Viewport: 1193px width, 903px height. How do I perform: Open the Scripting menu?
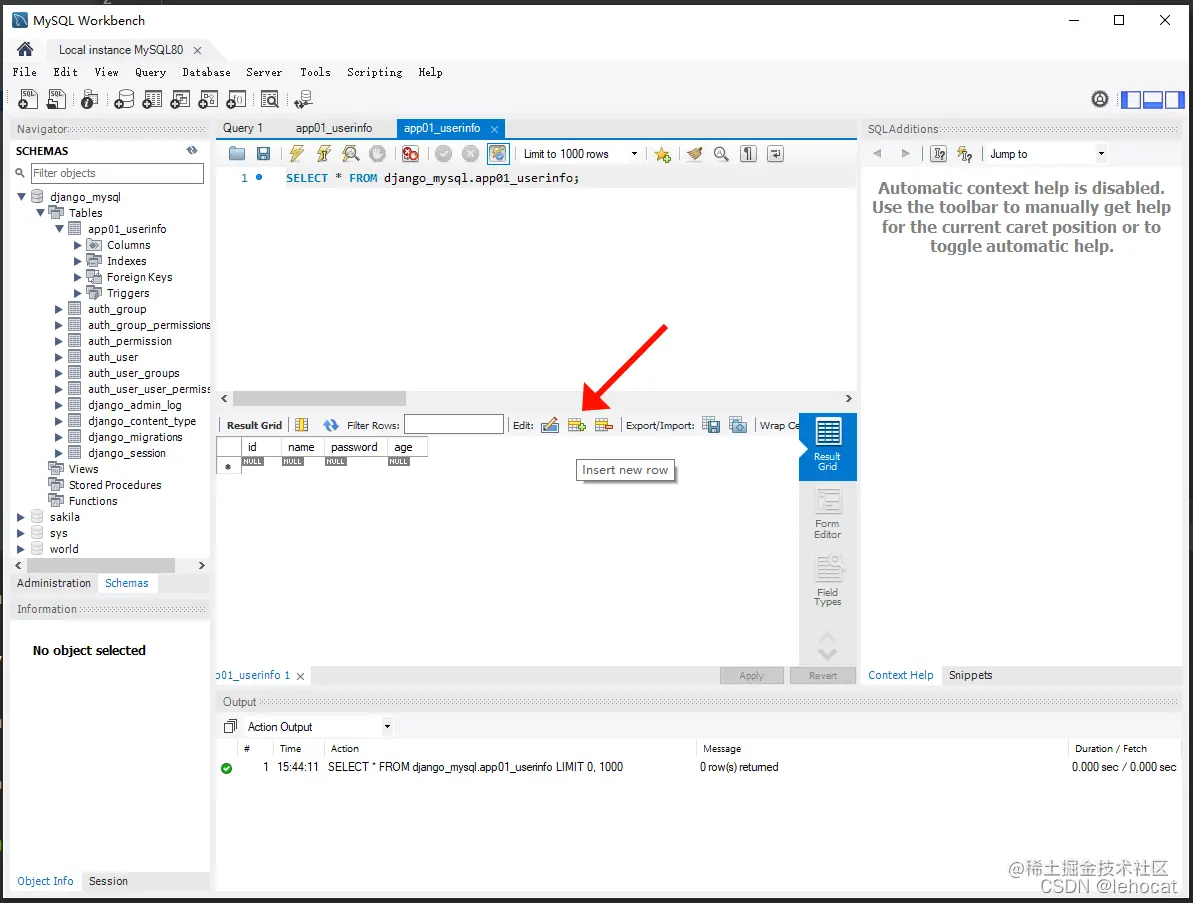click(x=374, y=72)
